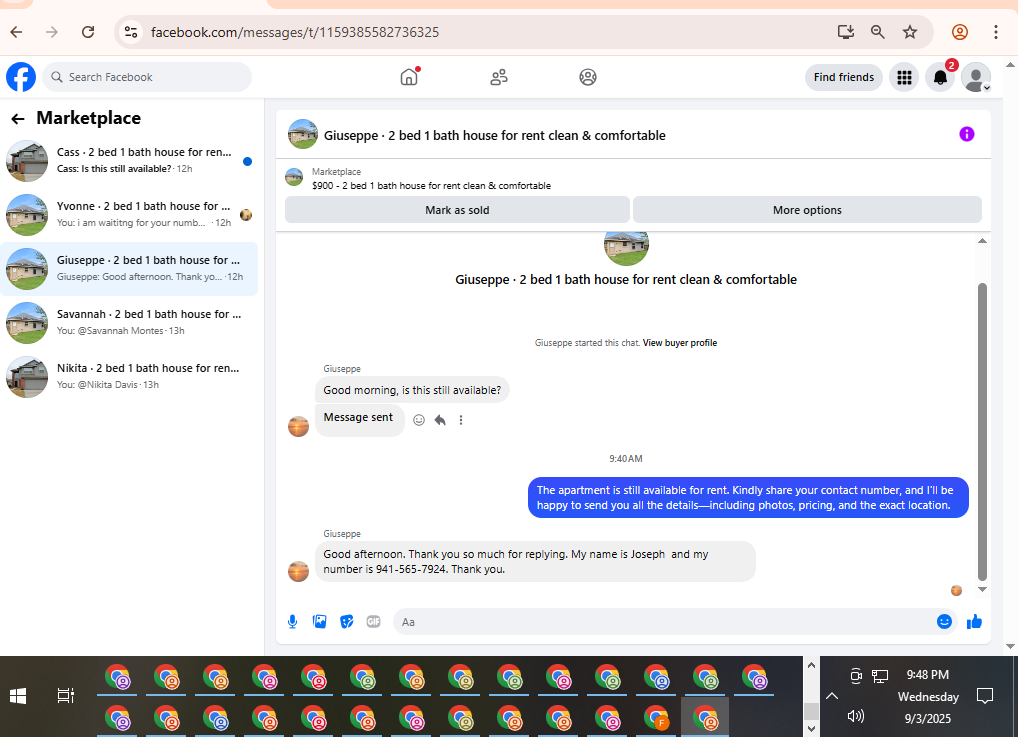Open the Yvonne conversation
The image size is (1018, 737).
129,214
